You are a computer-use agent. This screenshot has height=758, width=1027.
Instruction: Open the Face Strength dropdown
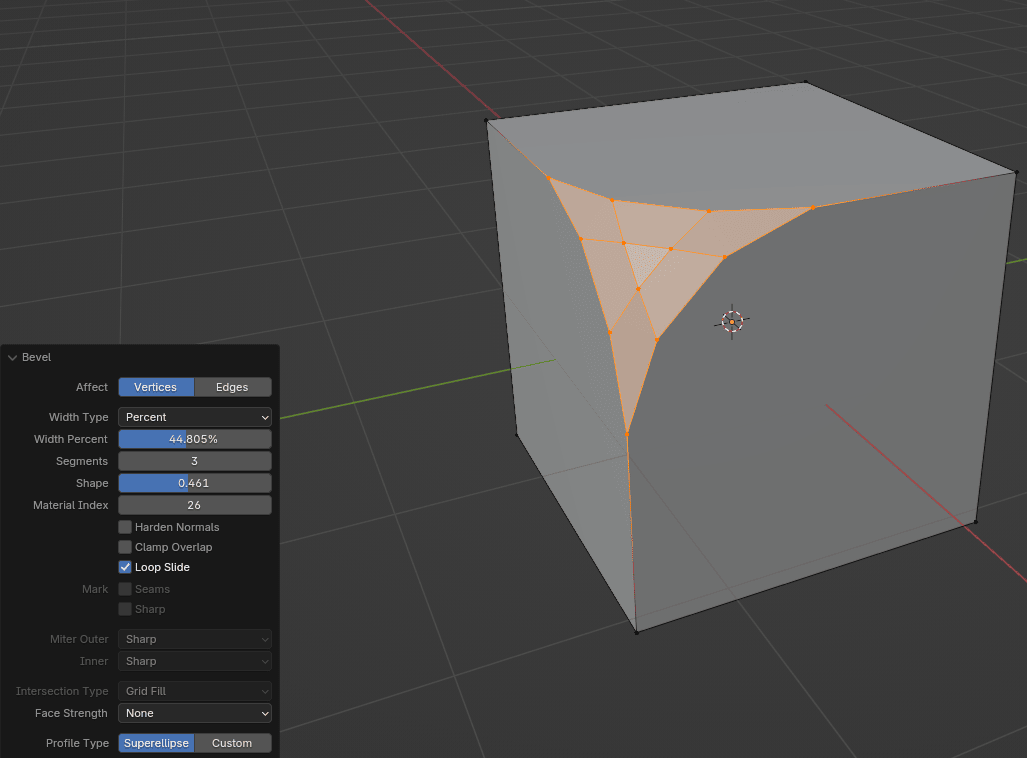pyautogui.click(x=195, y=713)
